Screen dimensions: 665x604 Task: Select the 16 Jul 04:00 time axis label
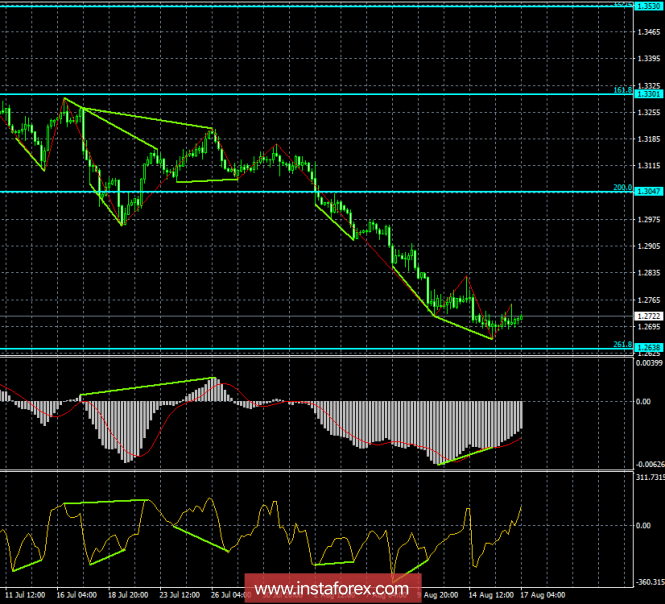76,595
